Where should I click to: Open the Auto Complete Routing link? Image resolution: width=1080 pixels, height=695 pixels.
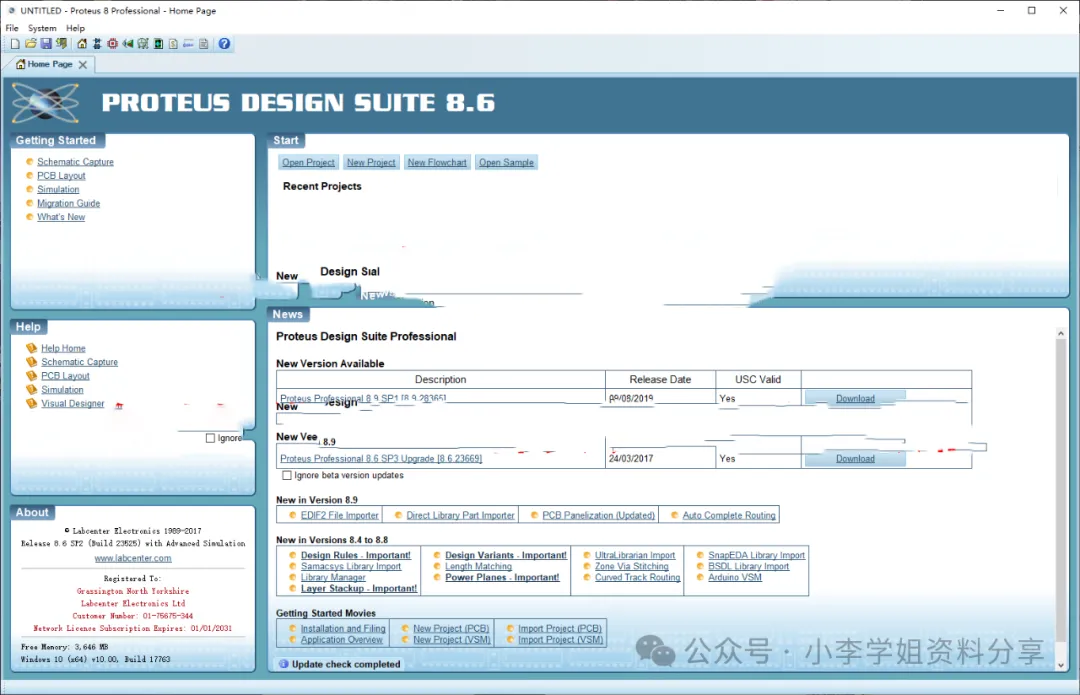tap(729, 515)
